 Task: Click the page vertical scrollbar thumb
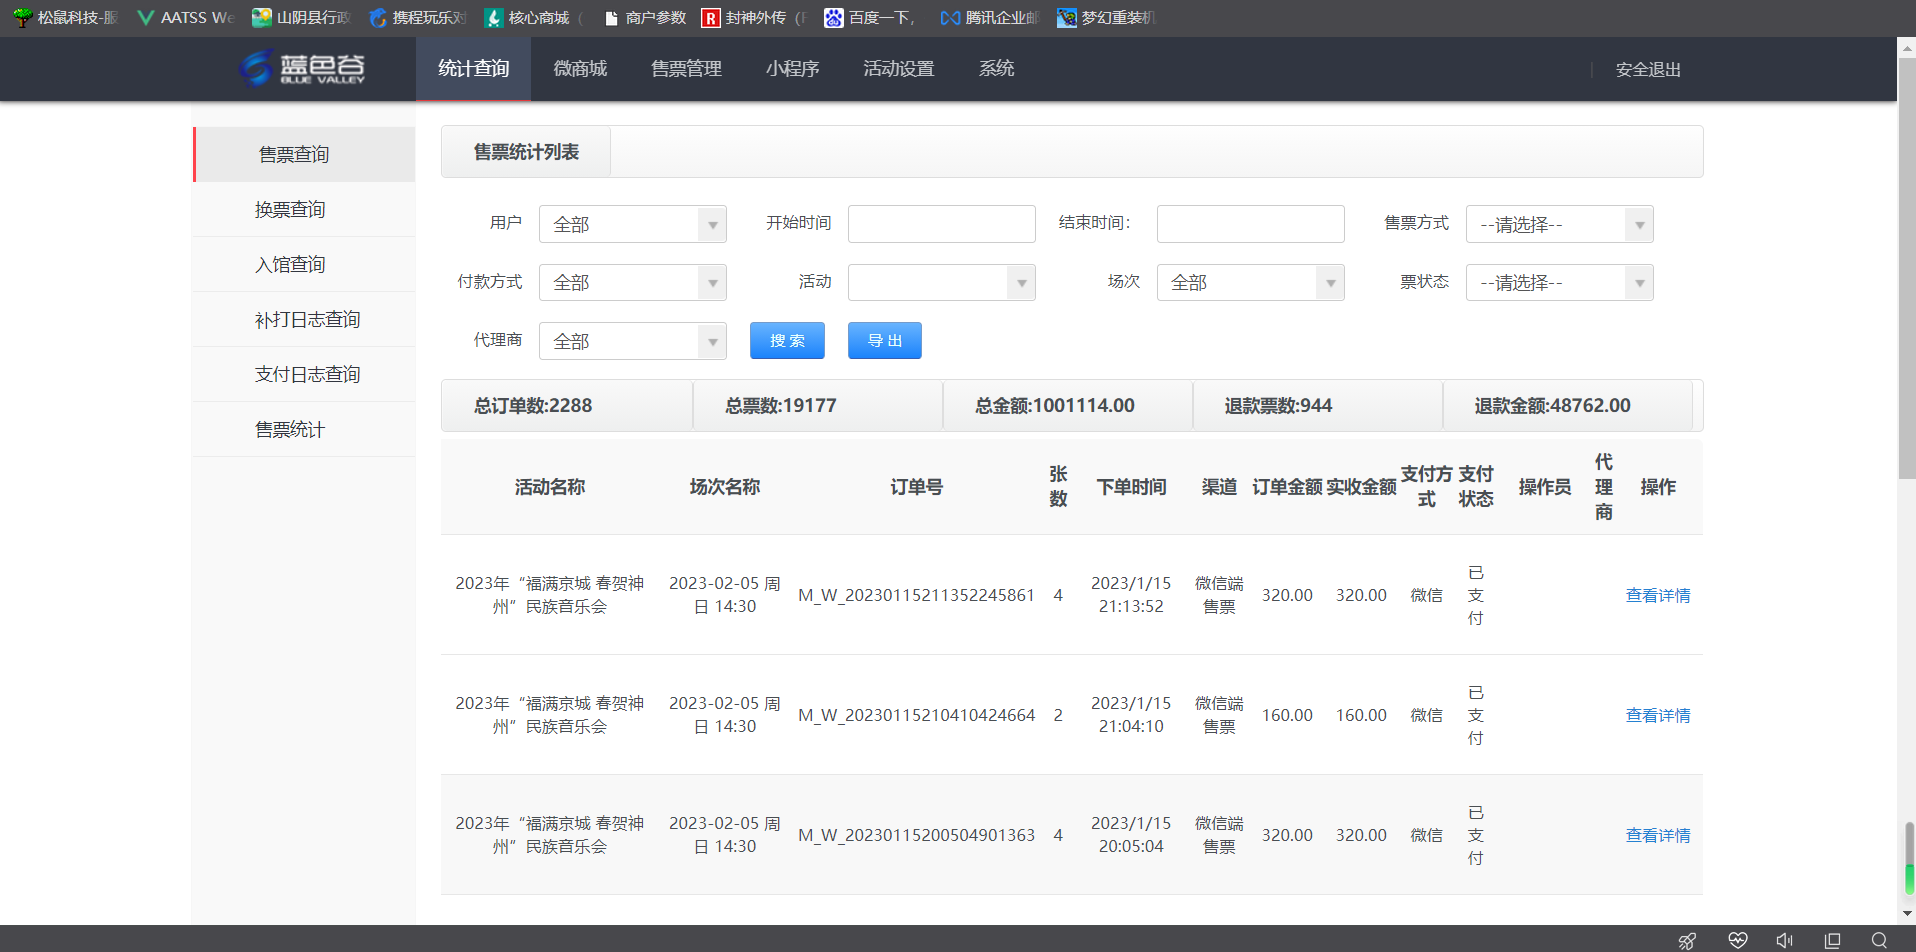pyautogui.click(x=1907, y=270)
